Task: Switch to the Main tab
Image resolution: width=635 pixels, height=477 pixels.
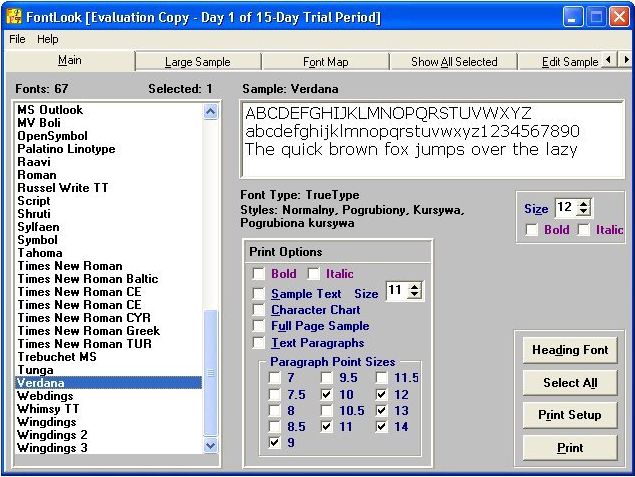Action: 70,60
